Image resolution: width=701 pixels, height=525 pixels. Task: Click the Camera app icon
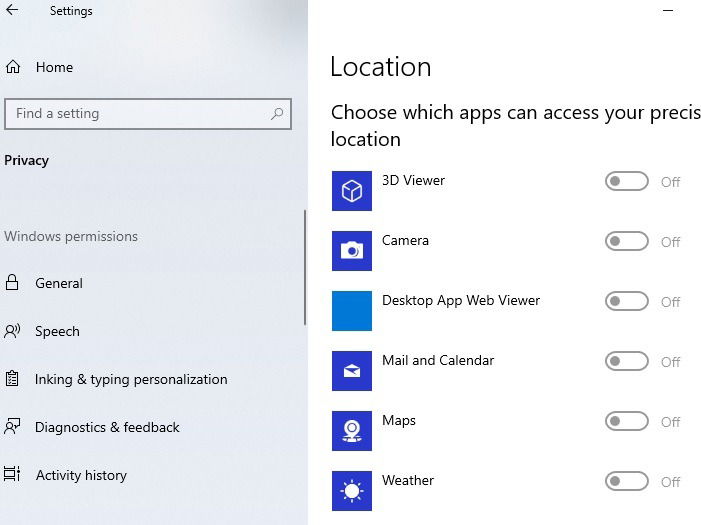(x=352, y=251)
